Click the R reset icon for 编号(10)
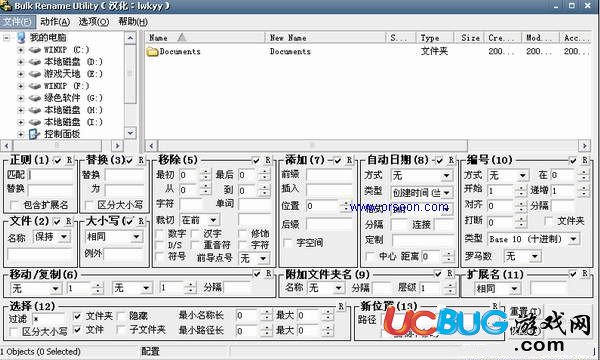The image size is (600, 360). pyautogui.click(x=585, y=160)
